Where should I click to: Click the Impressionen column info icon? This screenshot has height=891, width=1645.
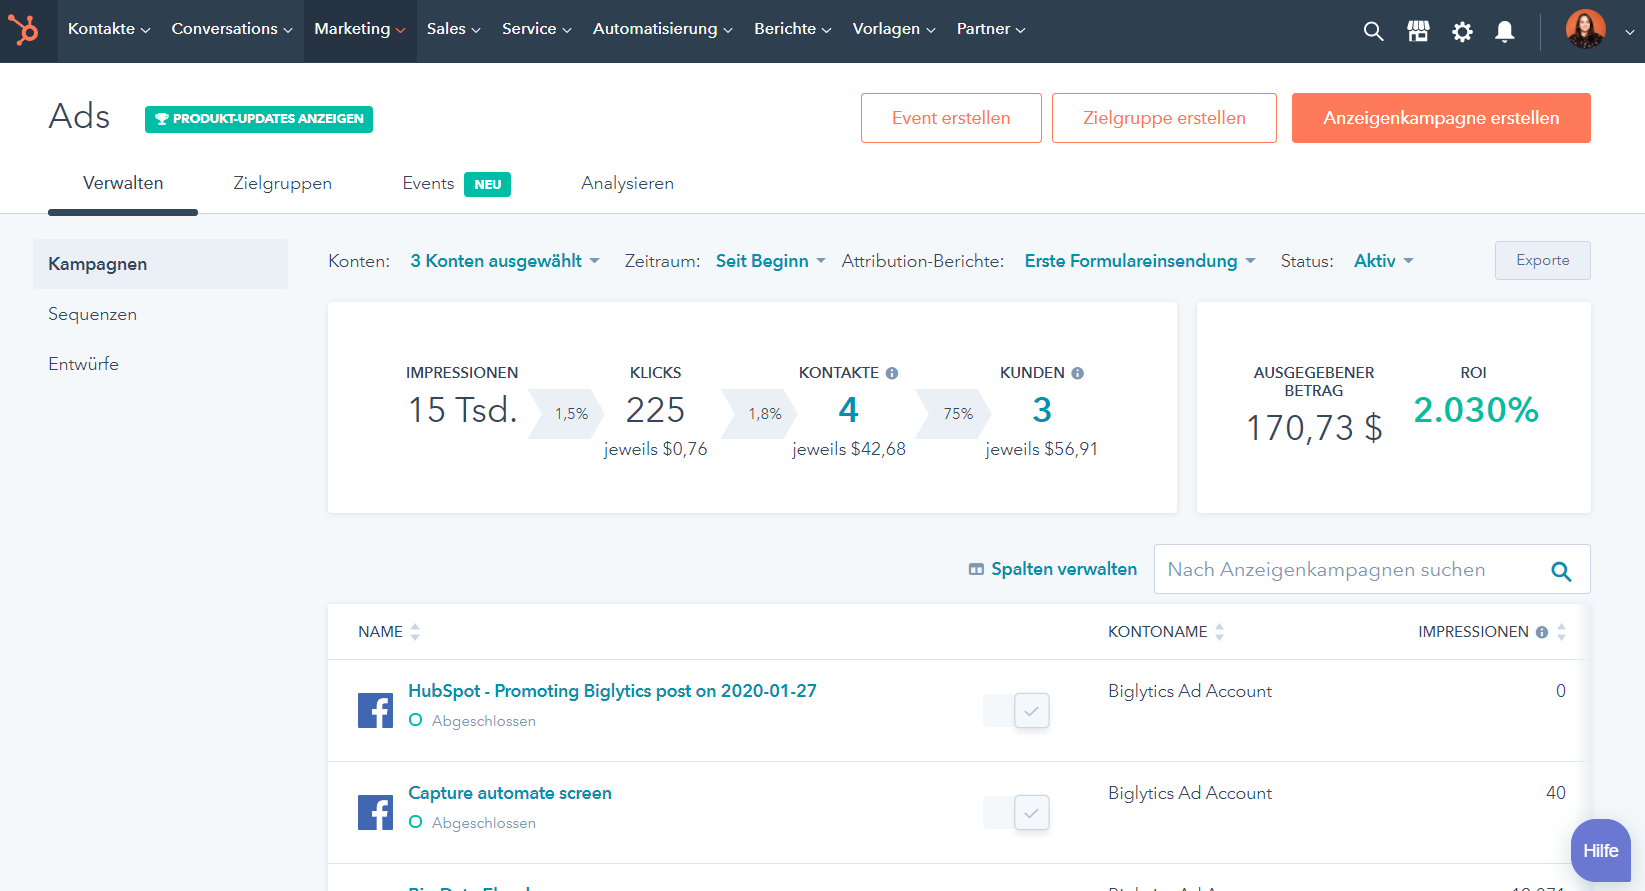(x=1542, y=632)
